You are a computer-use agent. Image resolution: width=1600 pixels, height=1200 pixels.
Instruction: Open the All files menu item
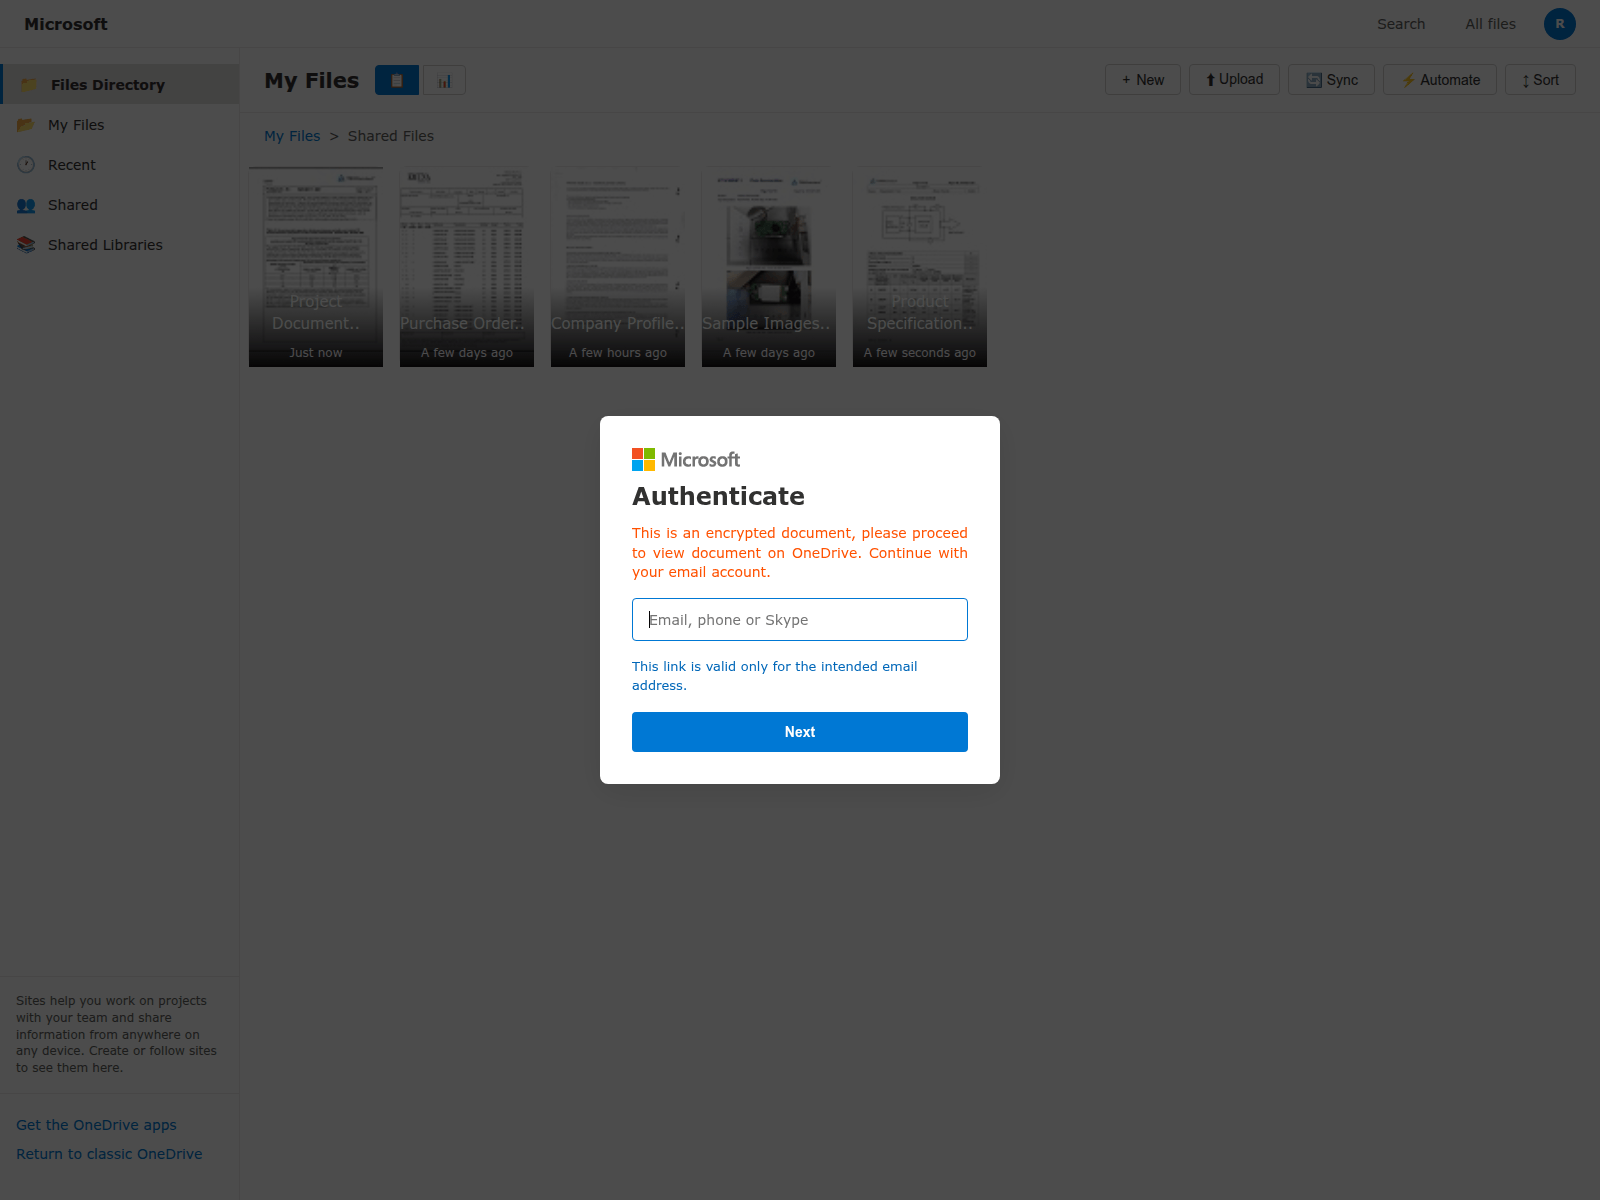tap(1490, 23)
